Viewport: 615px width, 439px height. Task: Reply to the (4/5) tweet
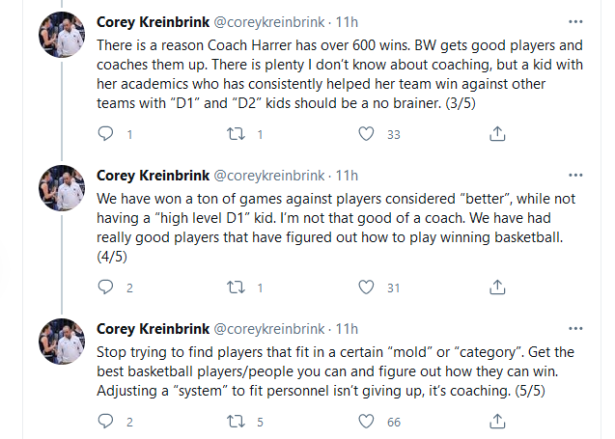pyautogui.click(x=108, y=288)
